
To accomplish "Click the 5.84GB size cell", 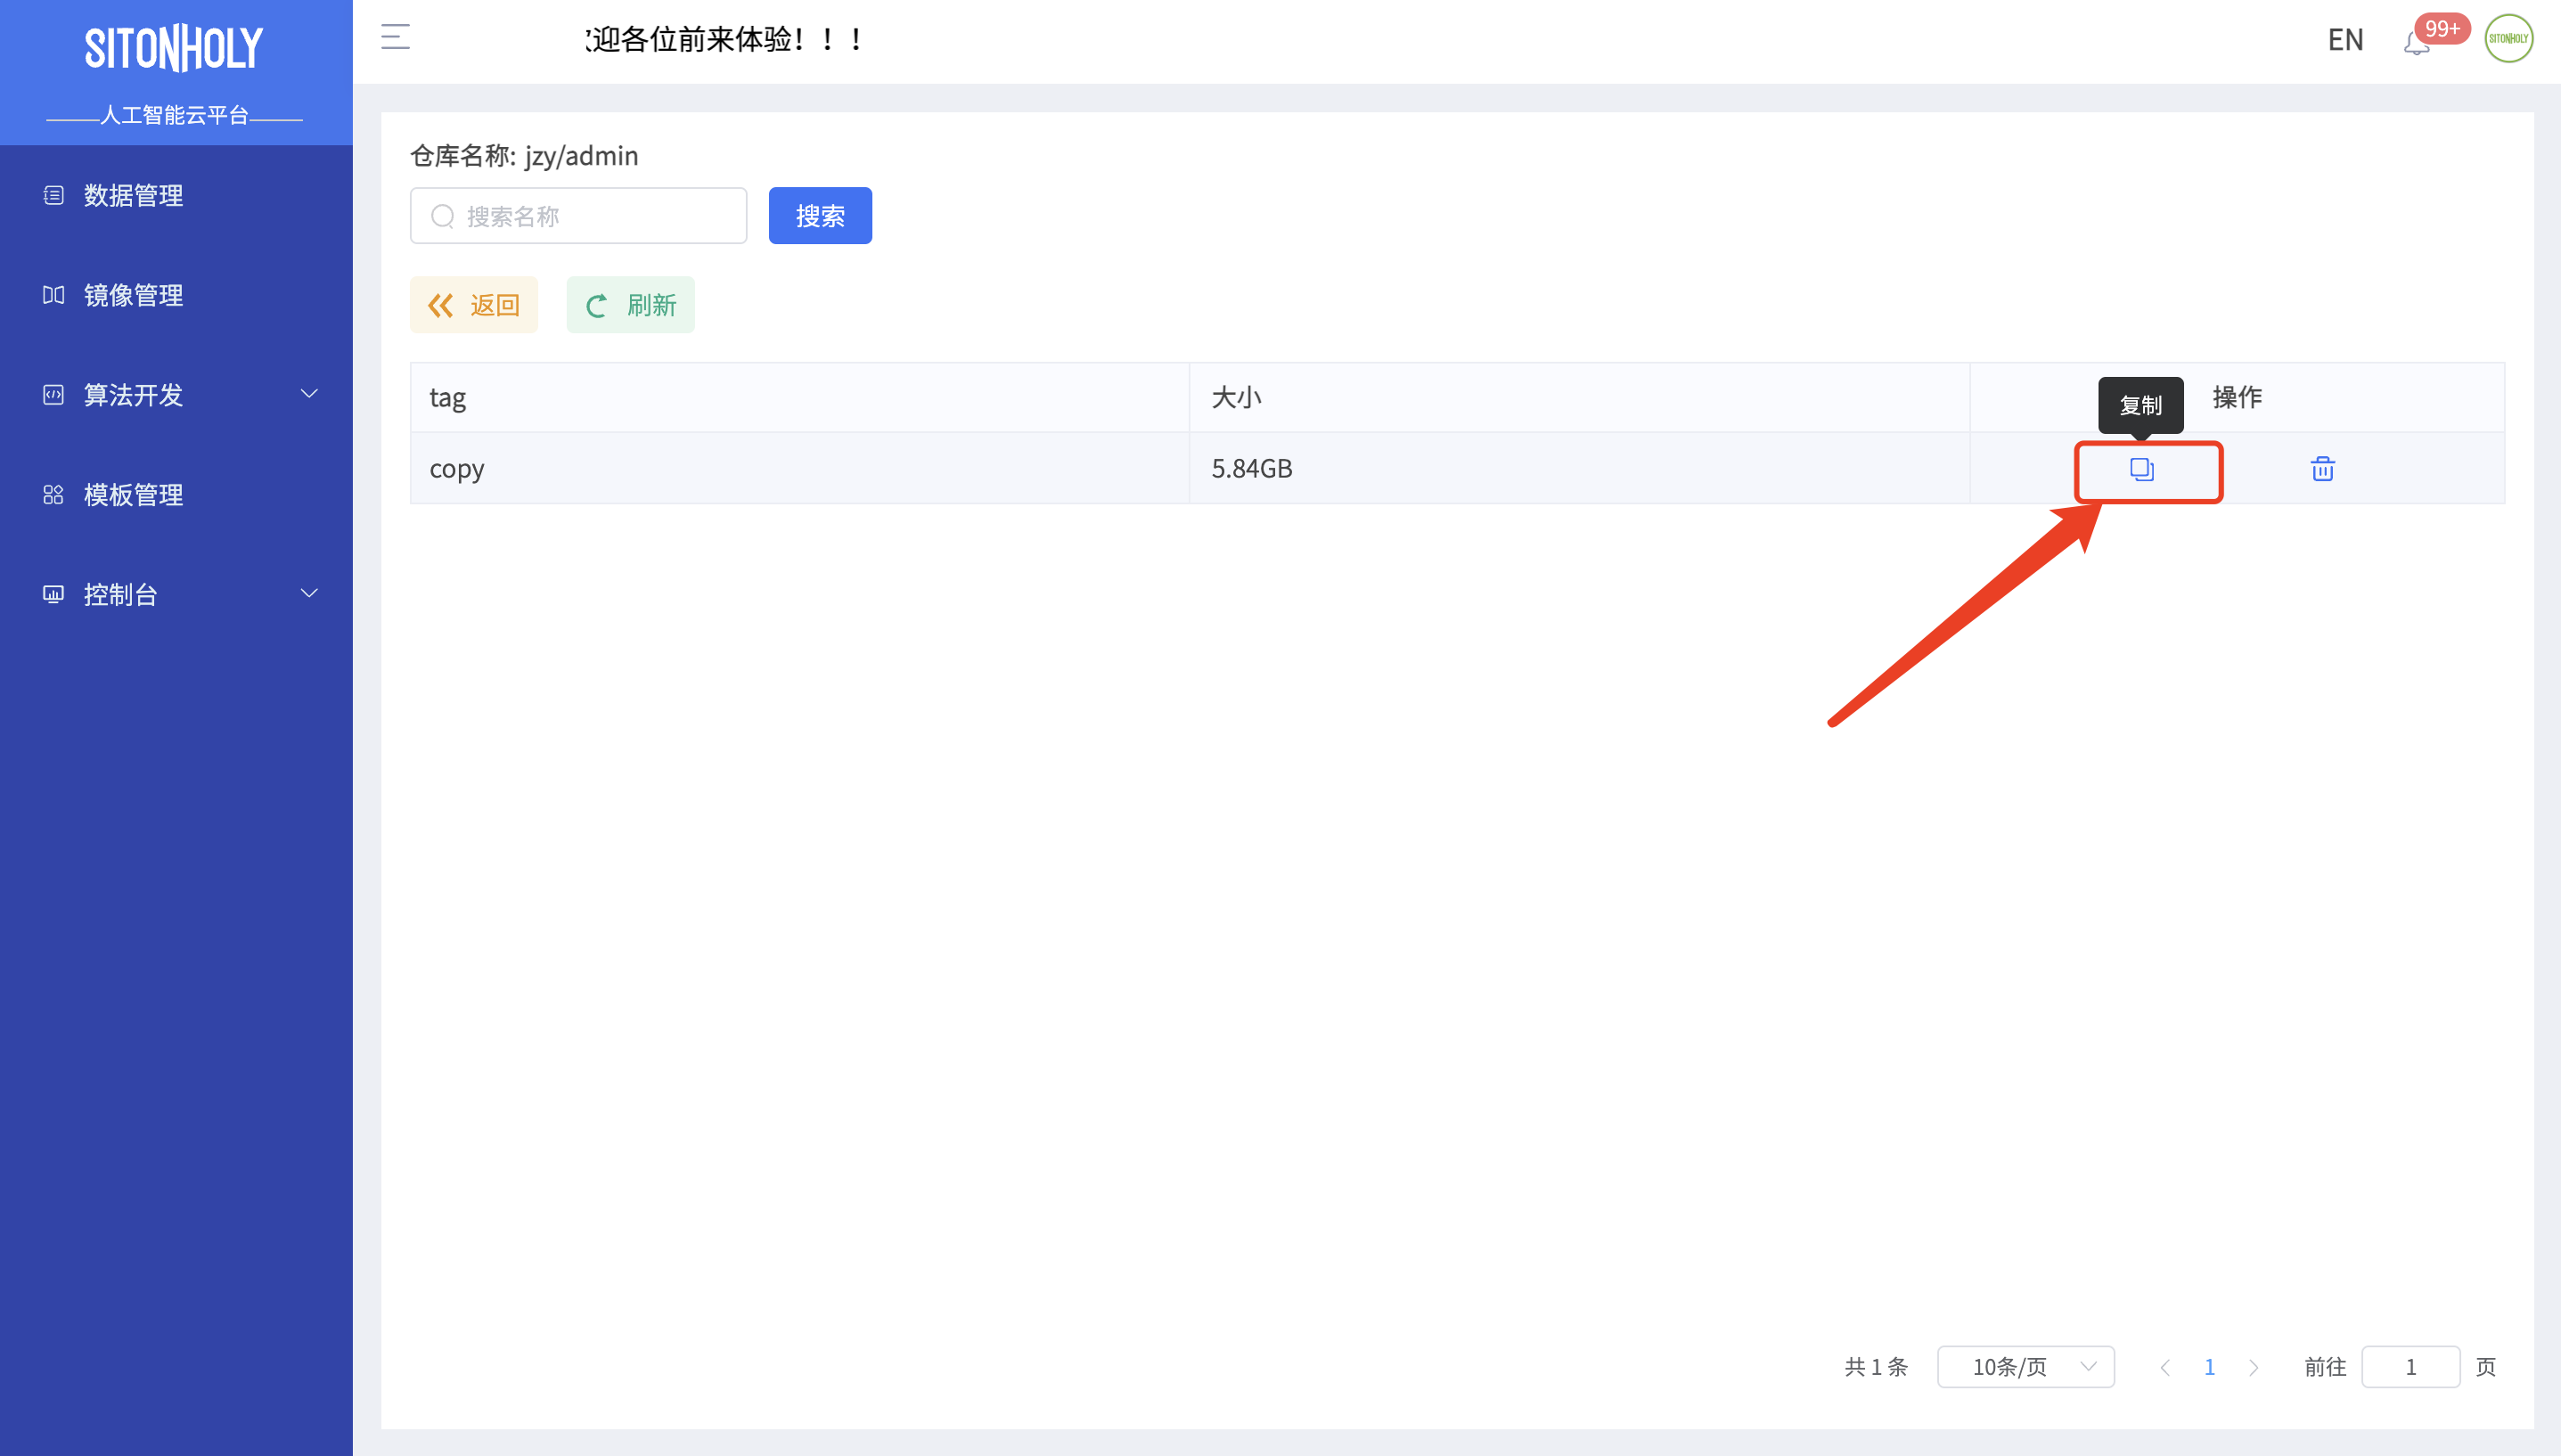I will [x=1579, y=469].
